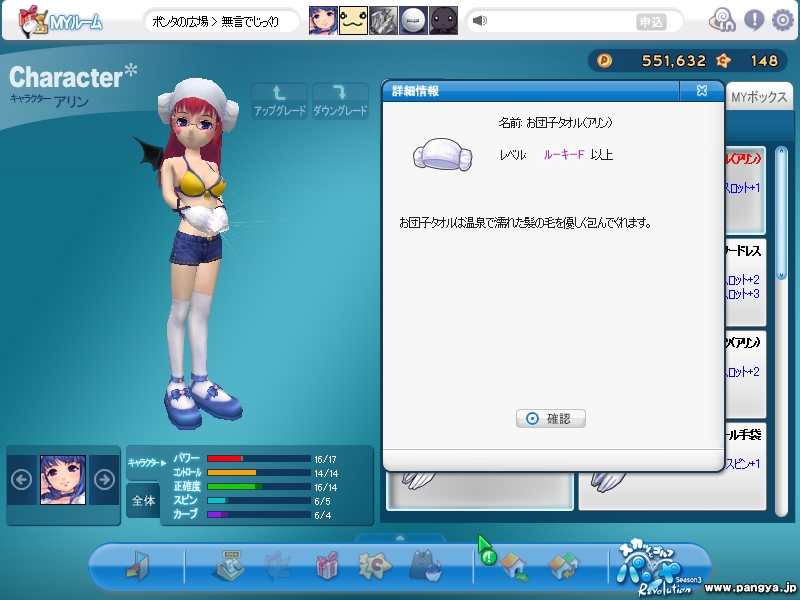
Task: Click the green C card icon in bottom bar
Action: click(375, 565)
